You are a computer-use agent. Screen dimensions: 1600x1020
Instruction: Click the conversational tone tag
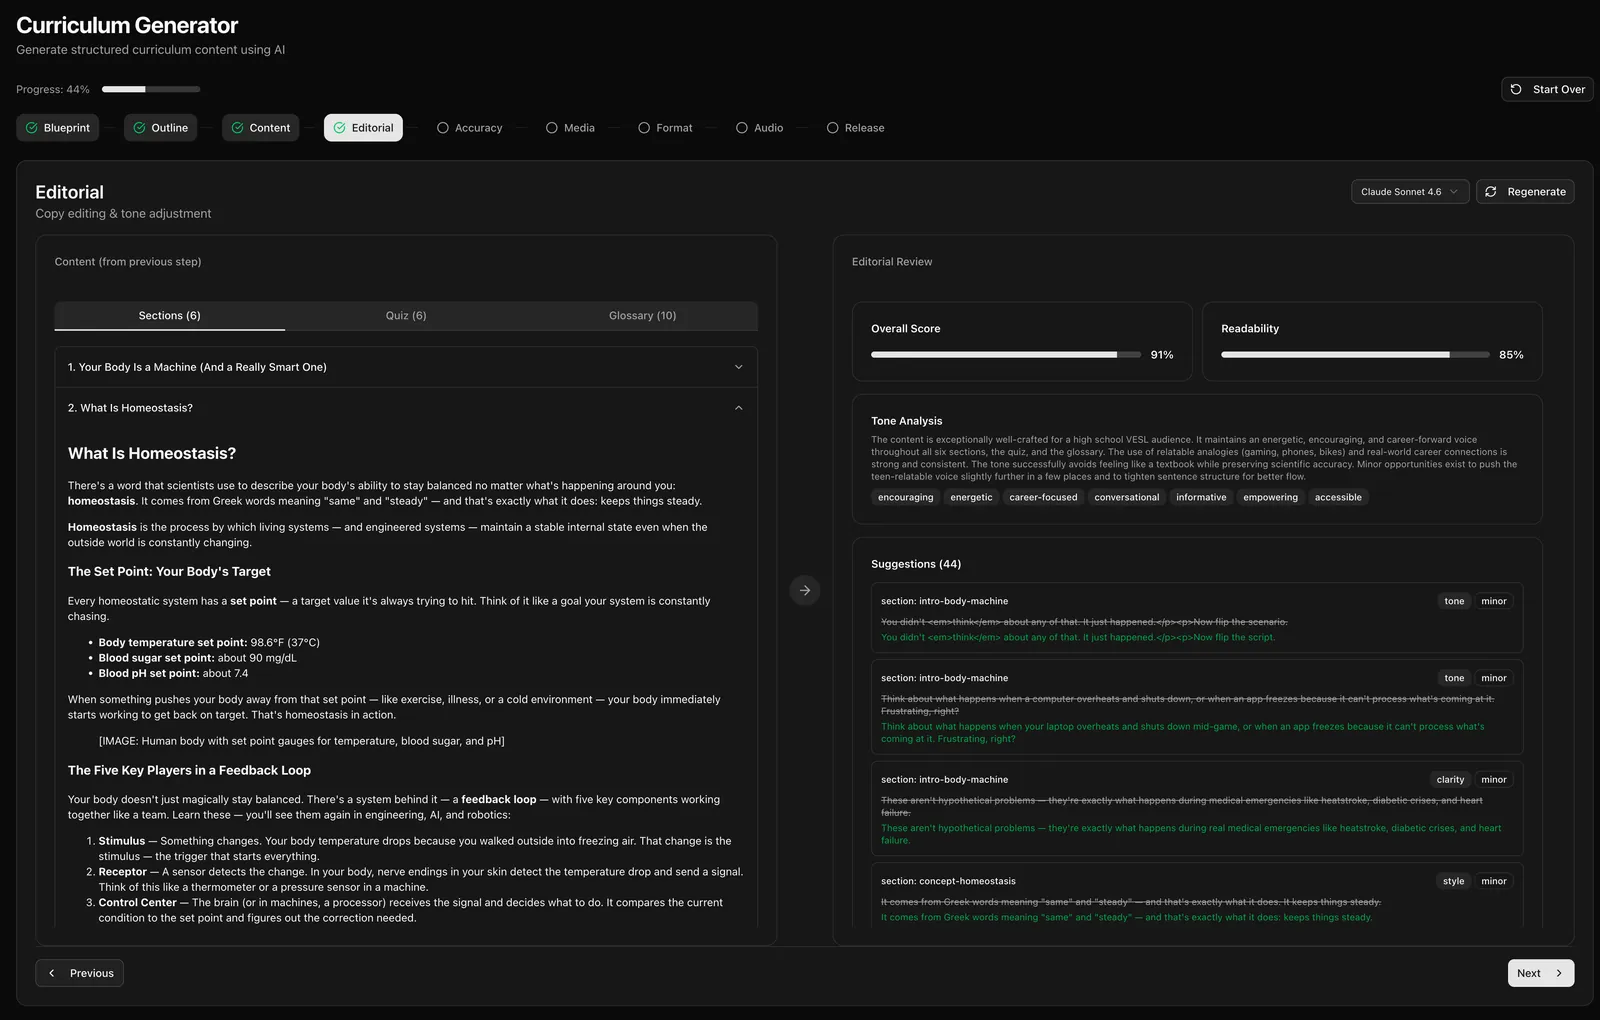(x=1127, y=497)
